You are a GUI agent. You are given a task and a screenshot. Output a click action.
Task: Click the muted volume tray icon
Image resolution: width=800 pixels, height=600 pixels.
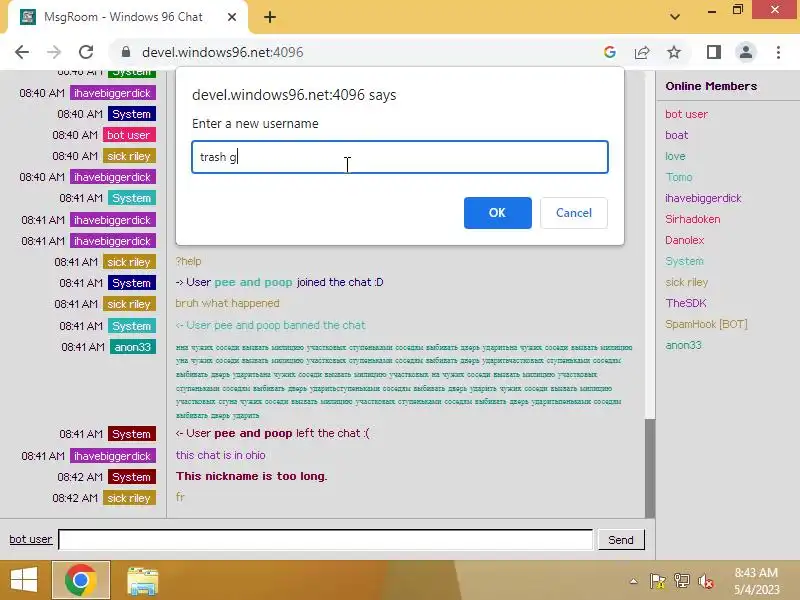pyautogui.click(x=706, y=581)
